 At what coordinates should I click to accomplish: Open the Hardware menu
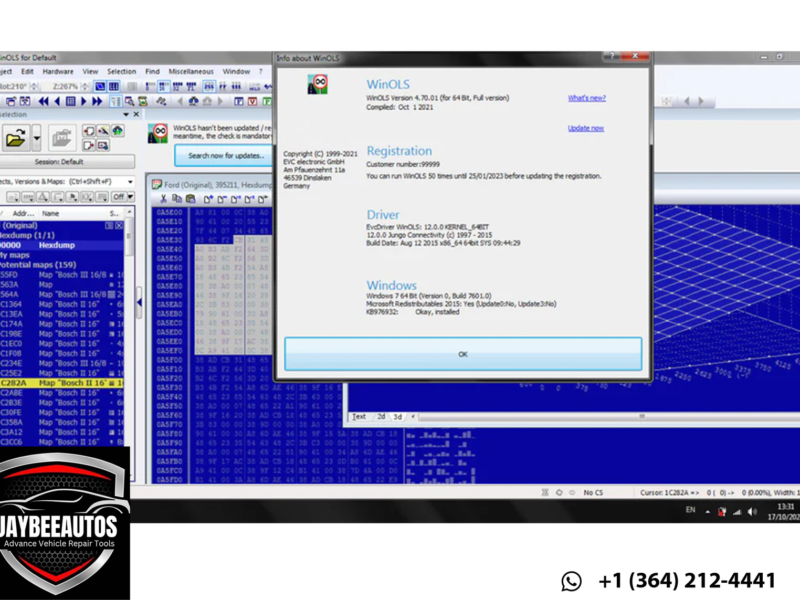point(57,72)
